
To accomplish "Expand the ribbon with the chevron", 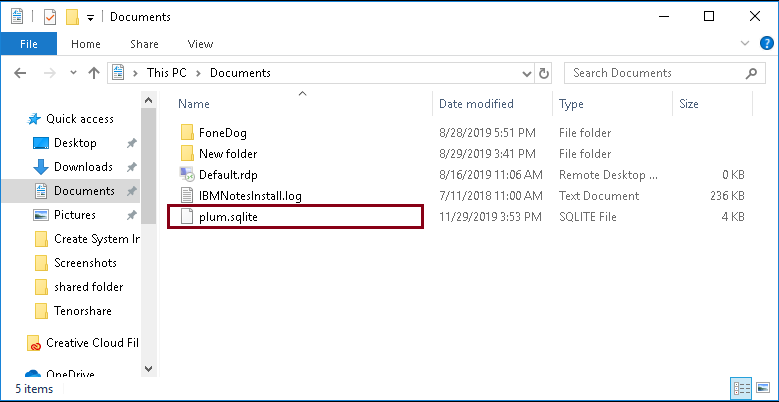I will tap(745, 43).
